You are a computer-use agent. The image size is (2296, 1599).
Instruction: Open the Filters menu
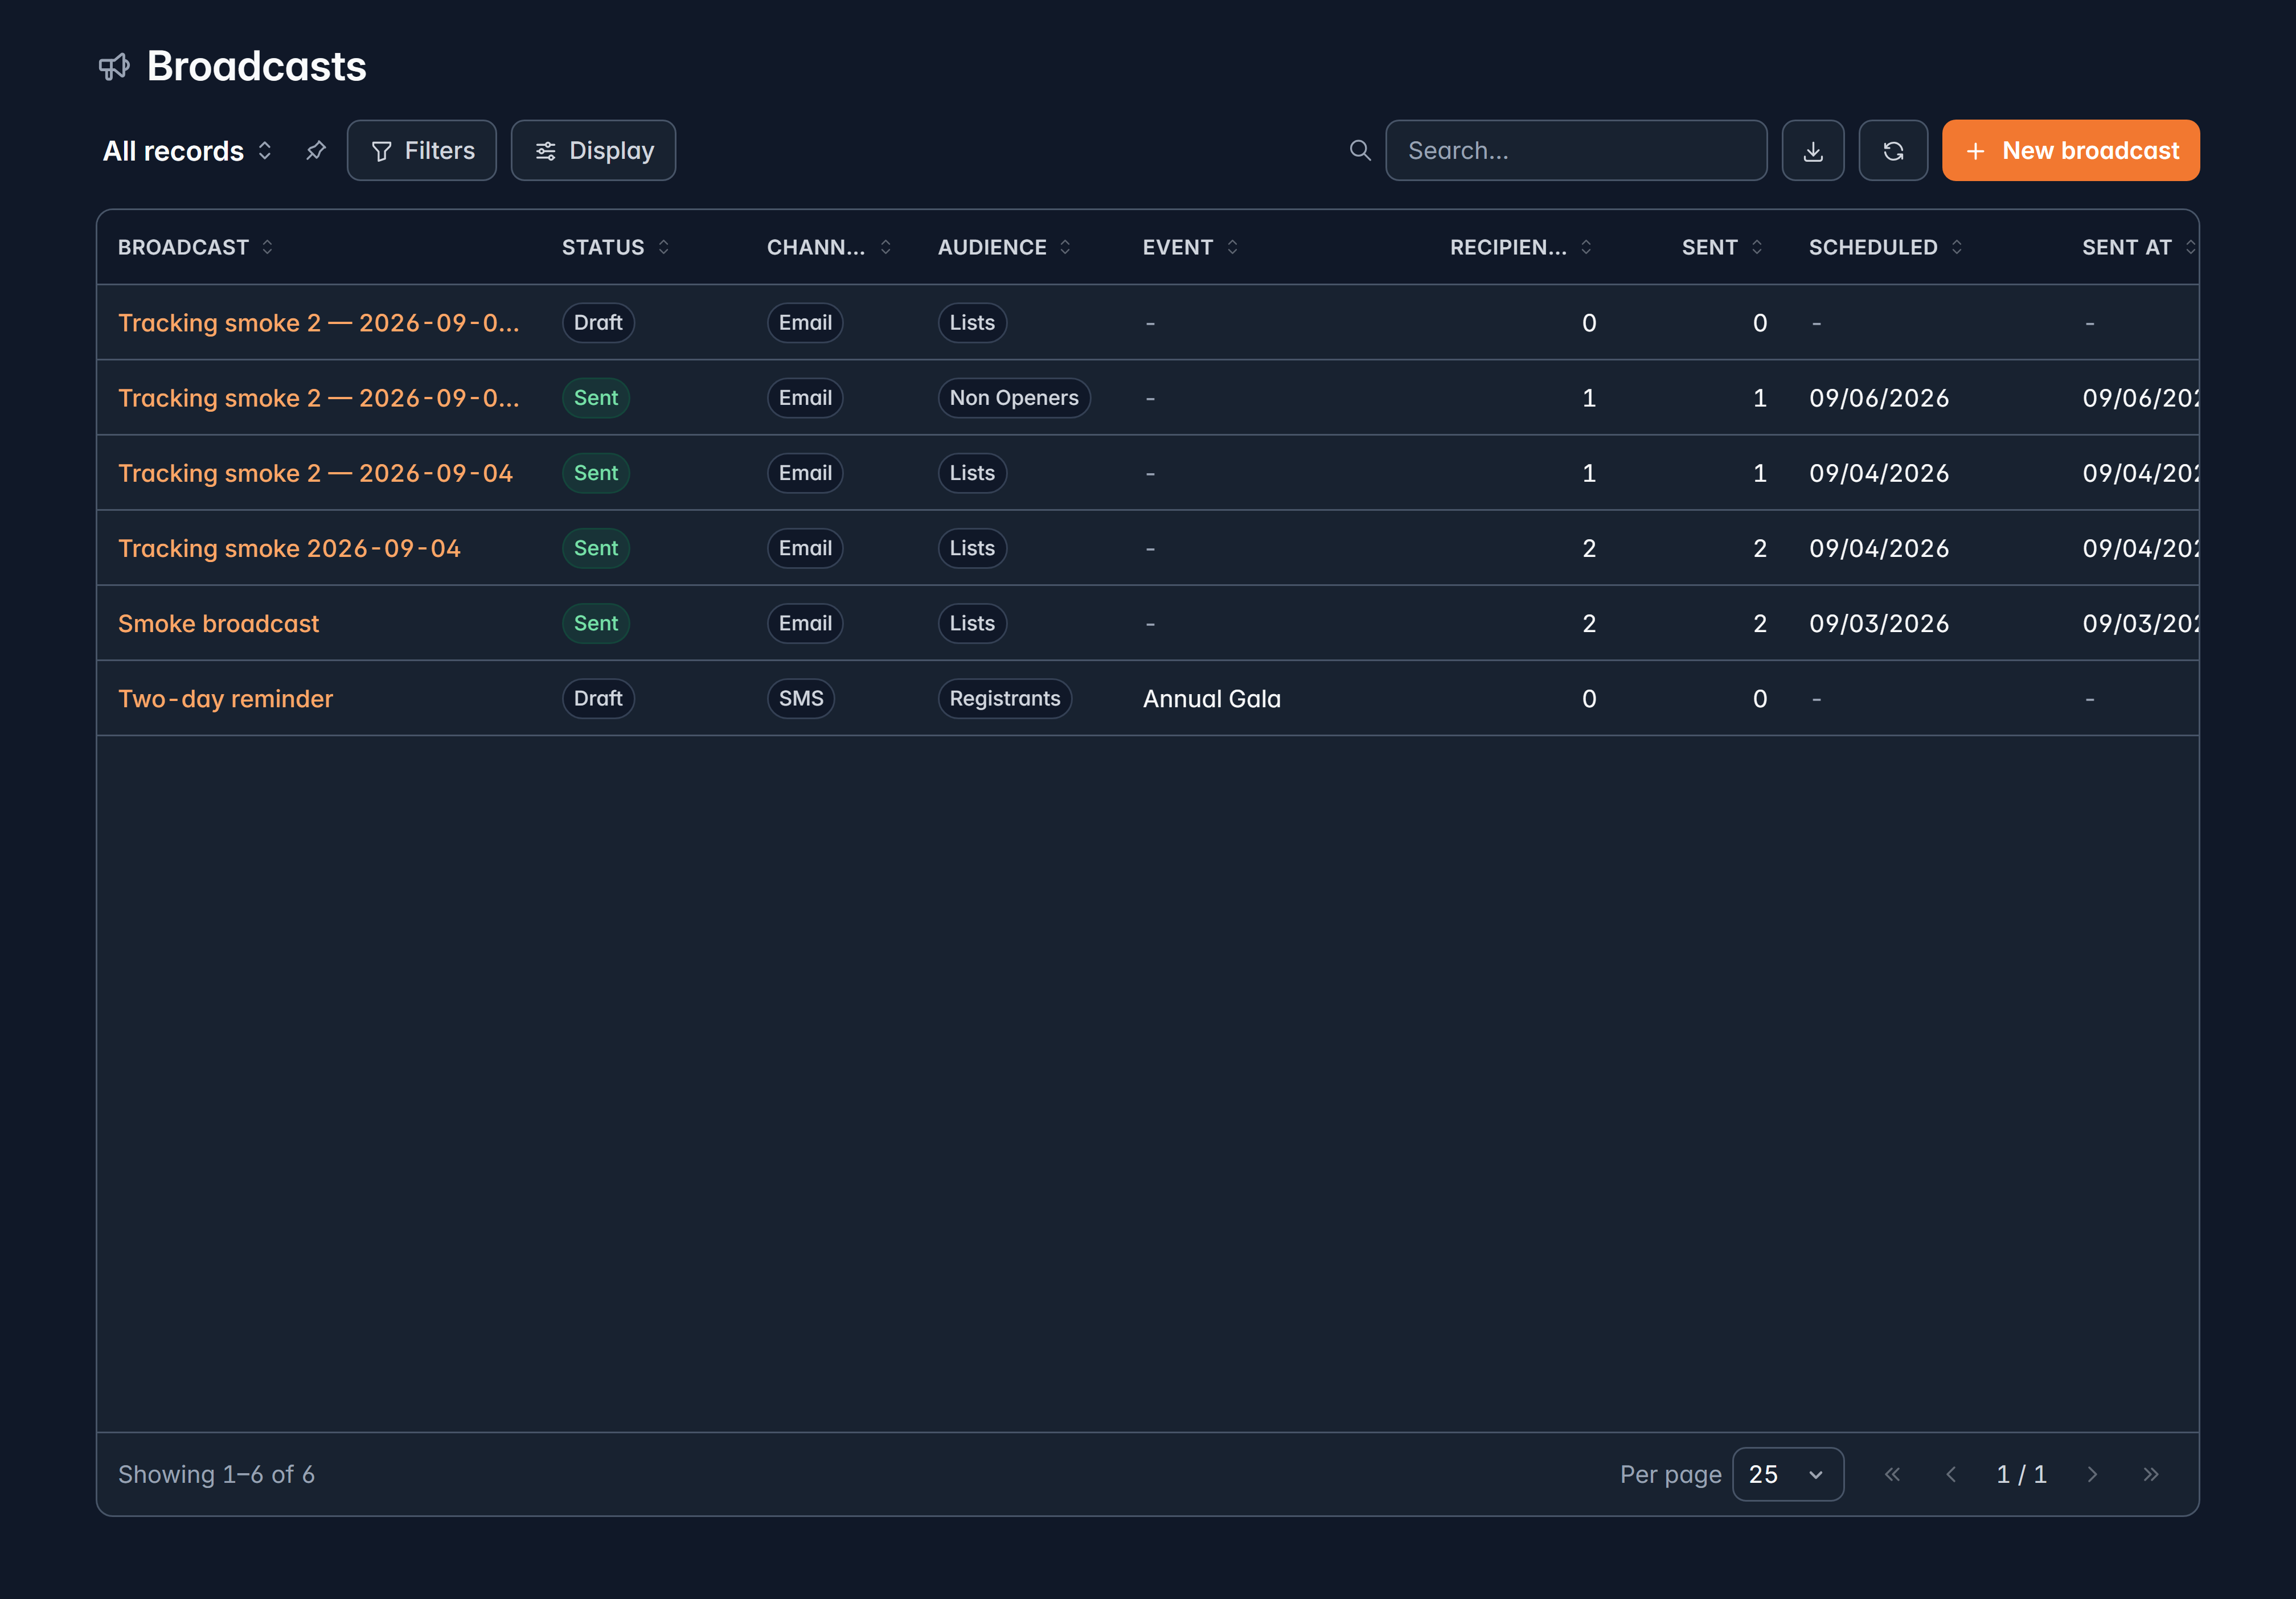422,150
